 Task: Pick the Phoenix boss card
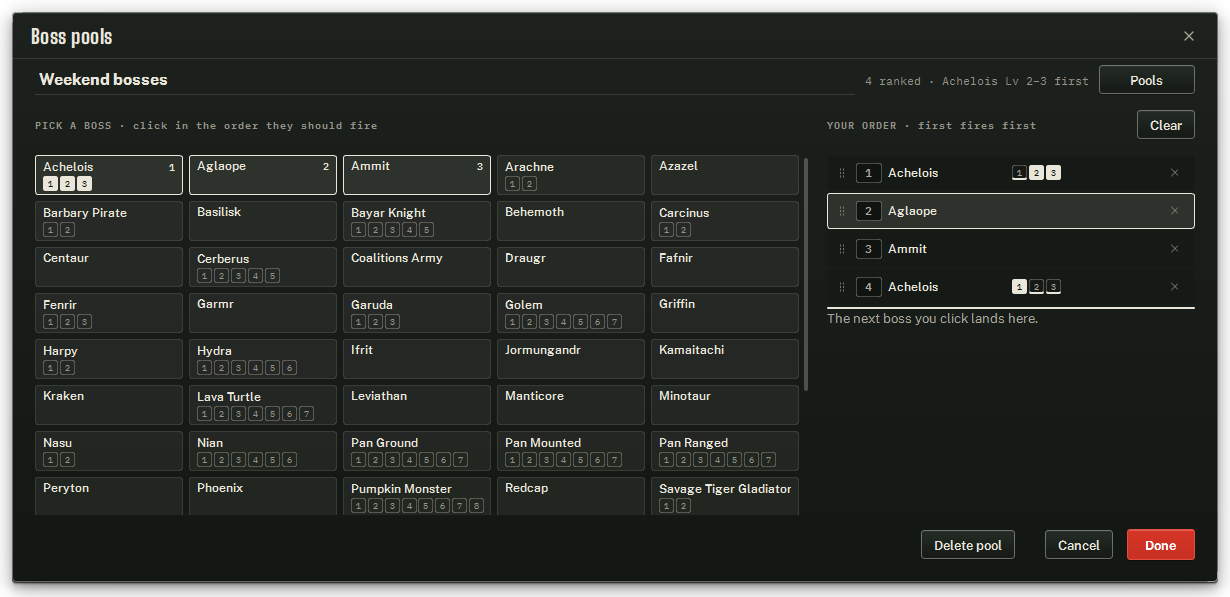(263, 496)
